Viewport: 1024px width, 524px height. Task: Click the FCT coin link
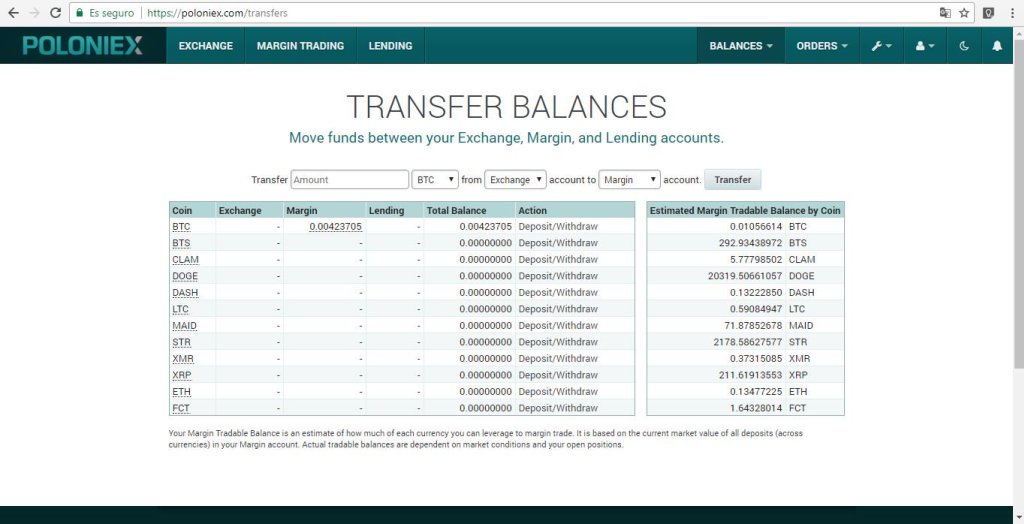click(x=181, y=408)
